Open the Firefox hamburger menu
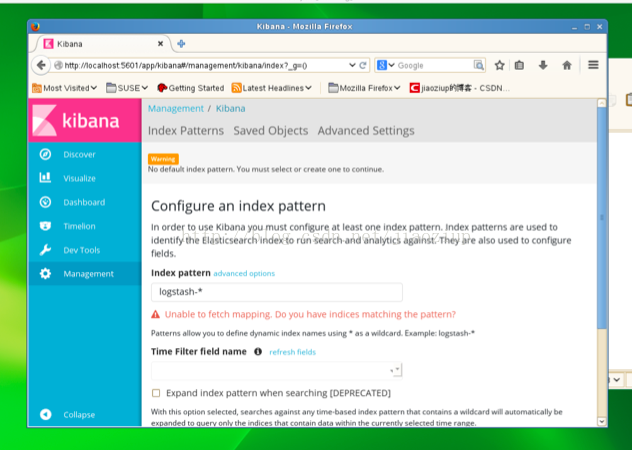 [593, 65]
